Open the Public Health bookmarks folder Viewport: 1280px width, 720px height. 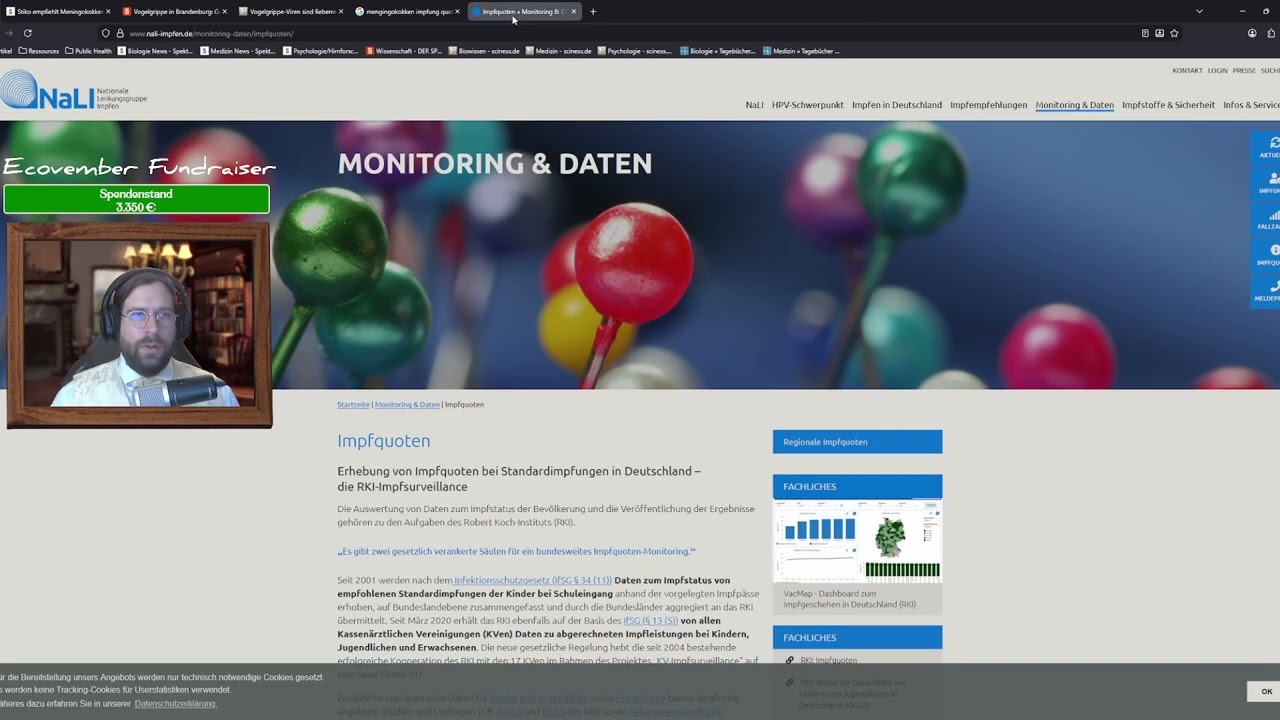coord(88,50)
